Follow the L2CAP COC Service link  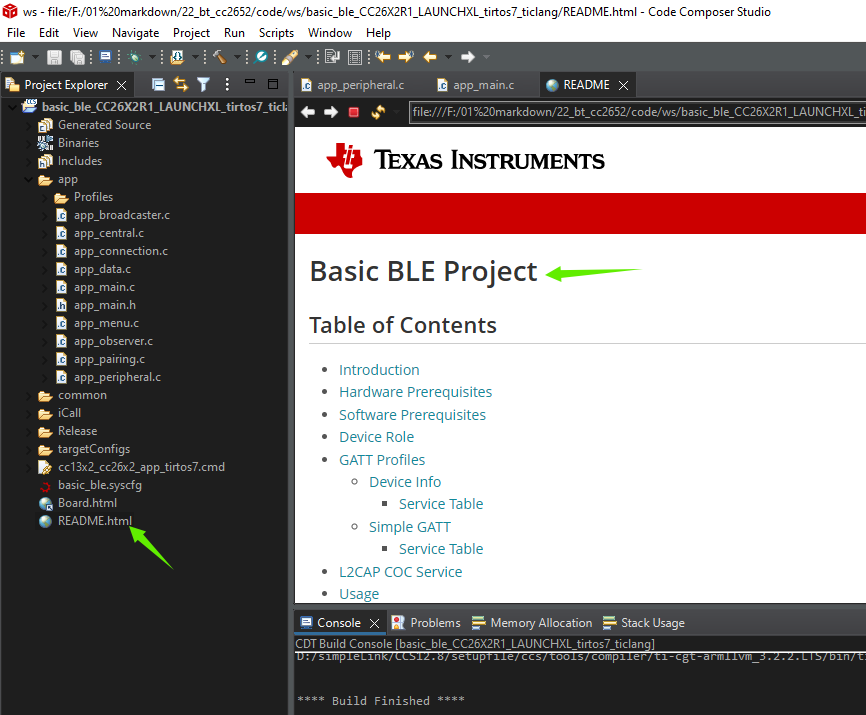400,572
